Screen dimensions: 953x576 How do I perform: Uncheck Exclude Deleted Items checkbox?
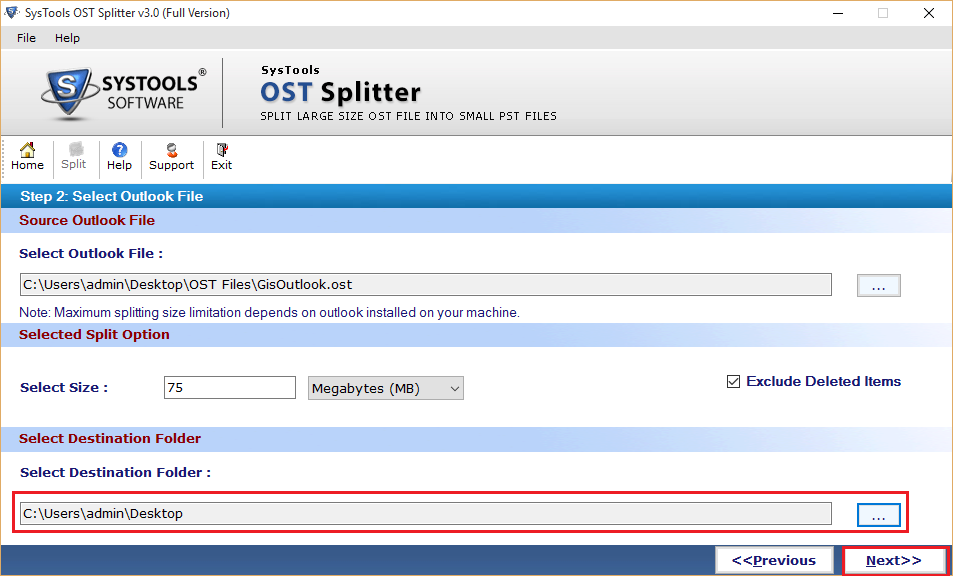pos(734,382)
